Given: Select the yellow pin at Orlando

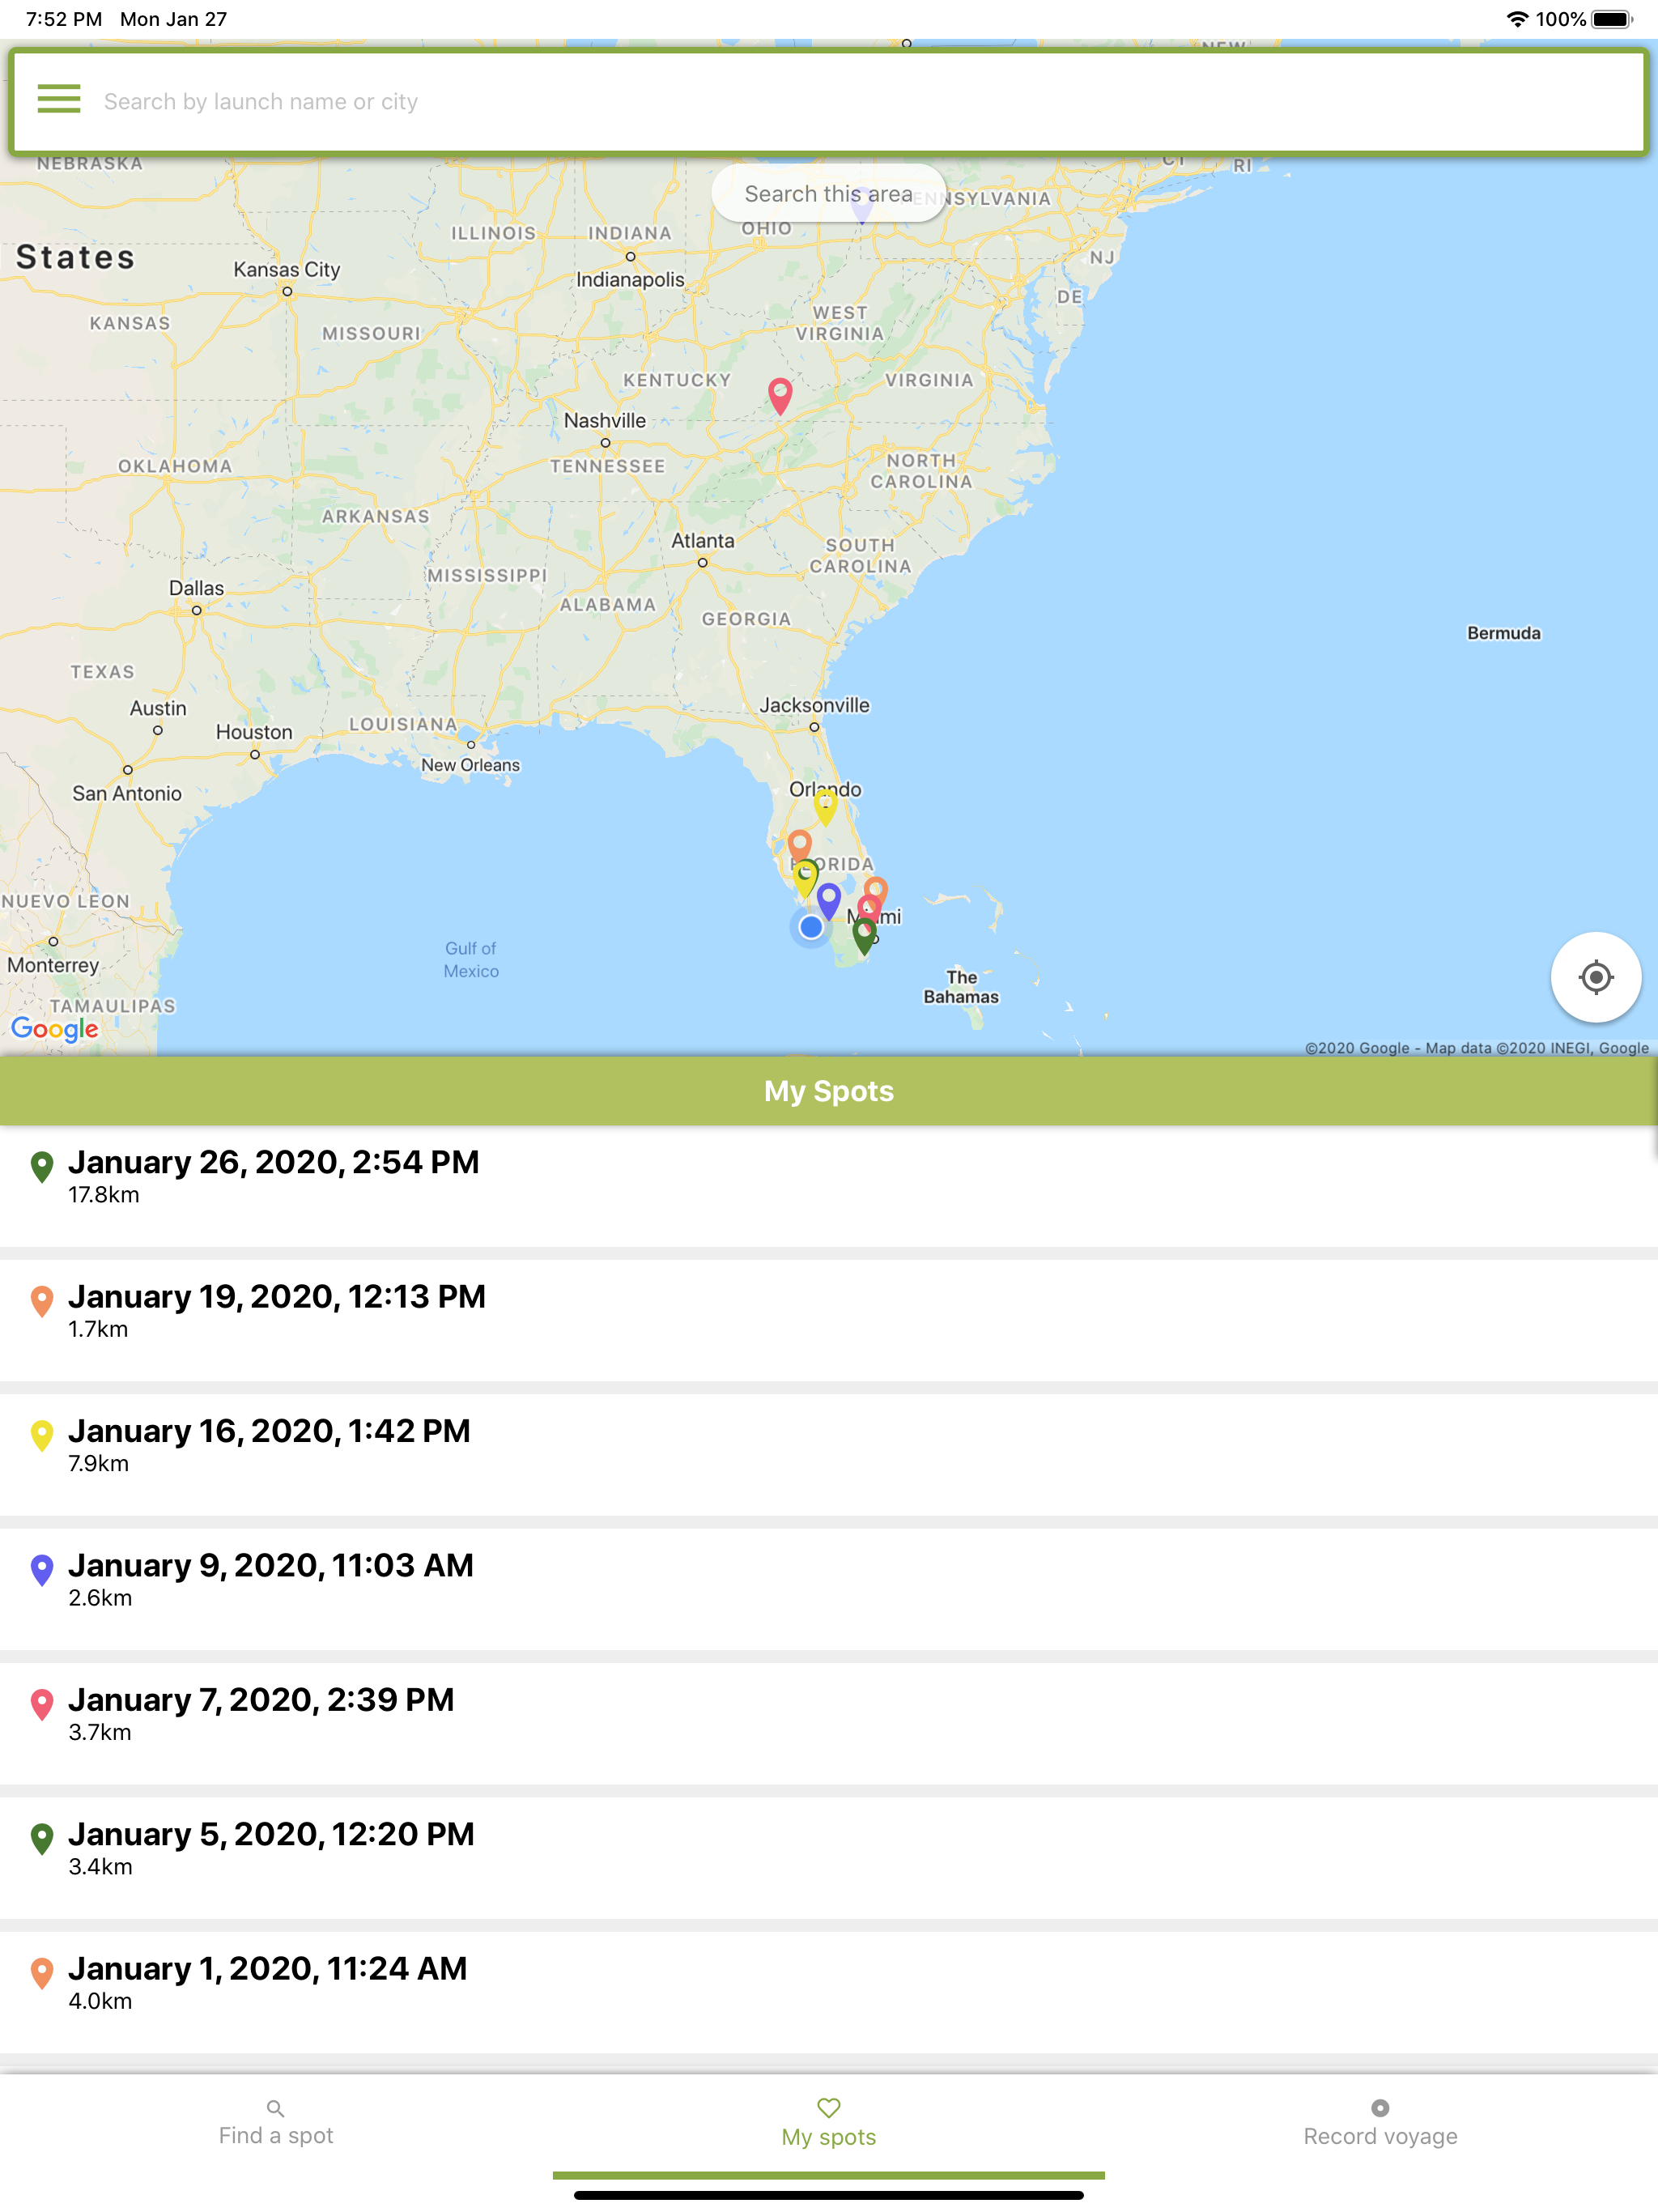Looking at the screenshot, I should coord(824,807).
